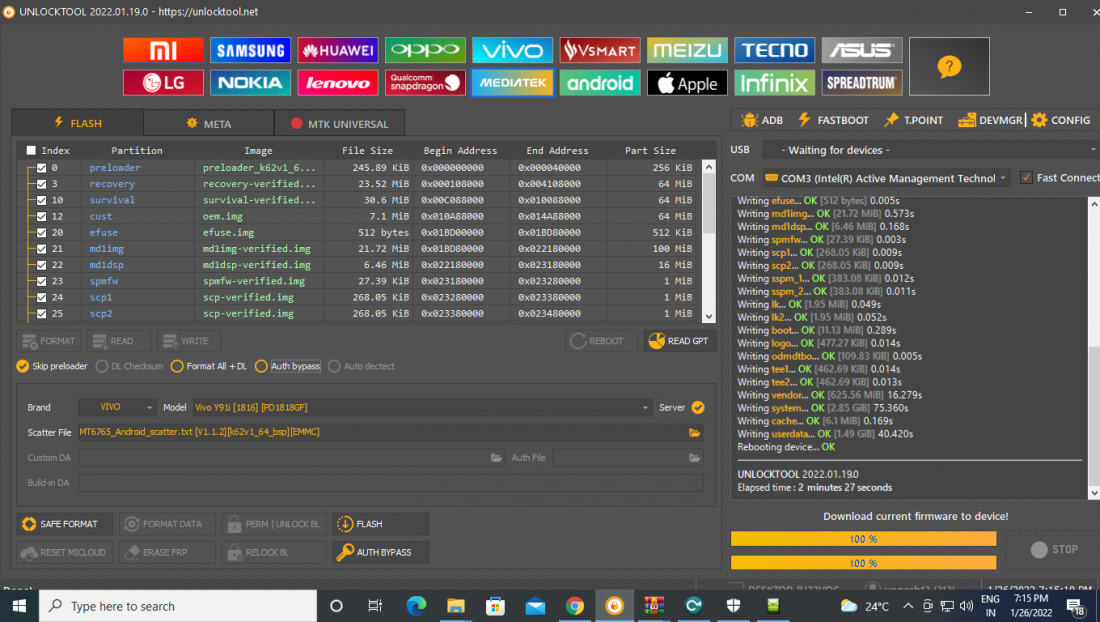Screen dimensions: 1100x622
Task: Open the CONFIG settings
Action: pos(1061,120)
